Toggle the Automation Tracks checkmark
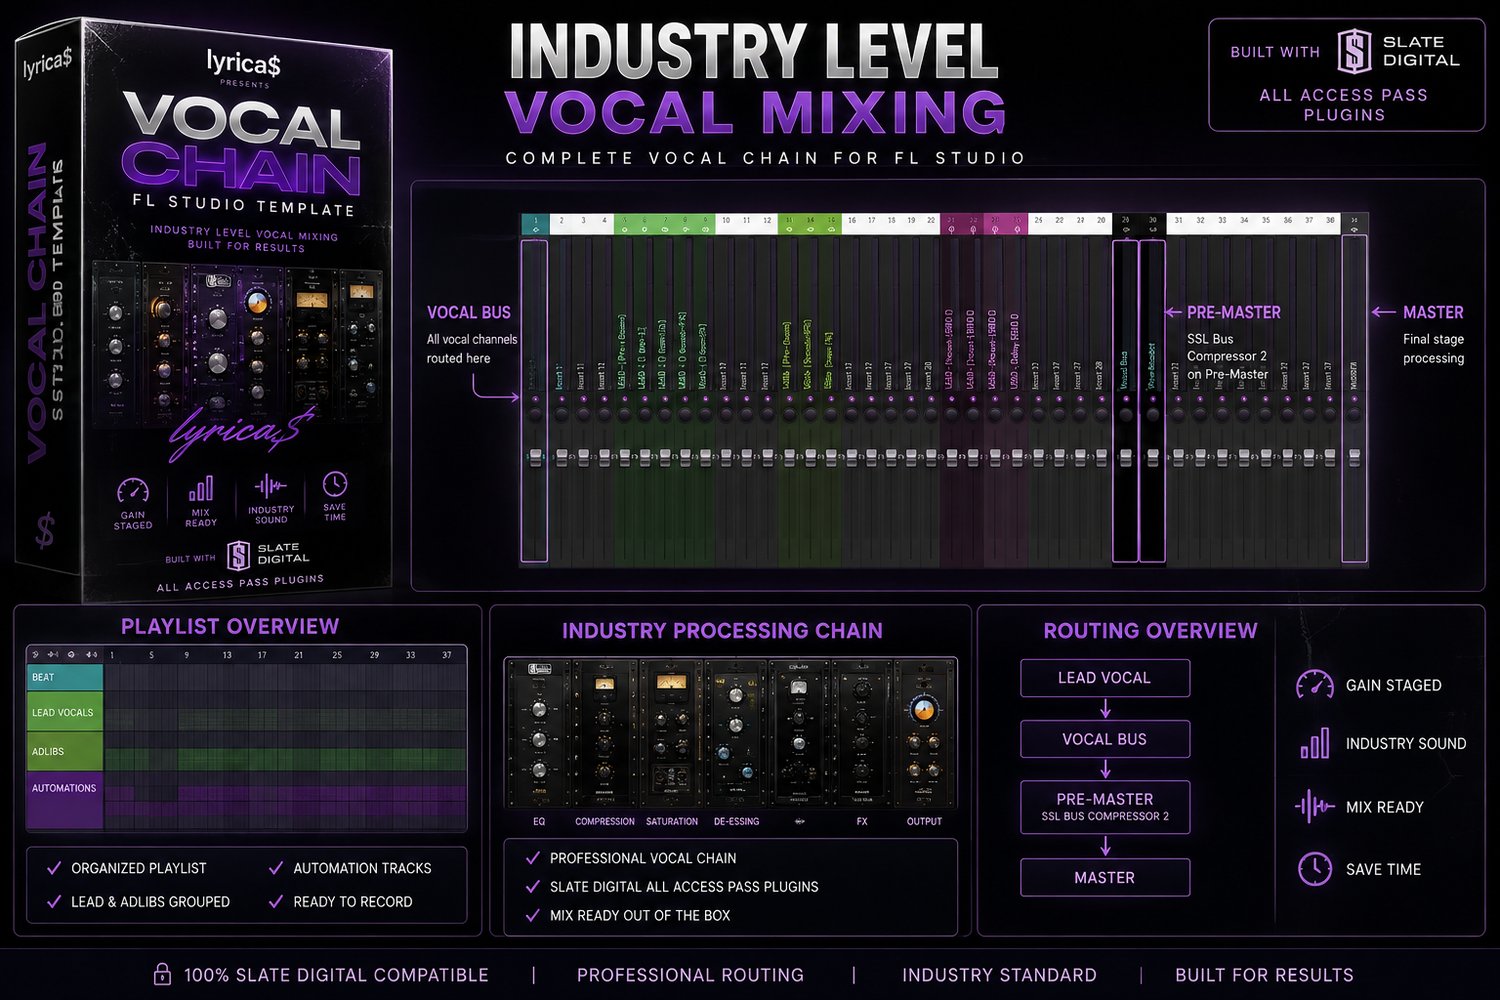This screenshot has width=1500, height=1000. click(x=276, y=868)
